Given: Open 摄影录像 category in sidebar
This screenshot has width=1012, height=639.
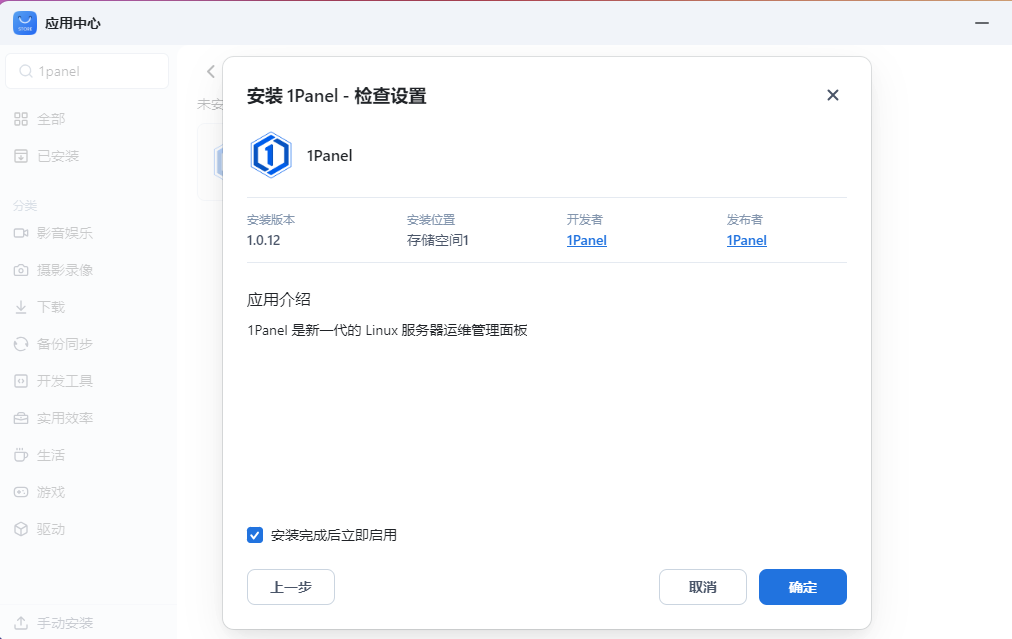Looking at the screenshot, I should pos(64,270).
